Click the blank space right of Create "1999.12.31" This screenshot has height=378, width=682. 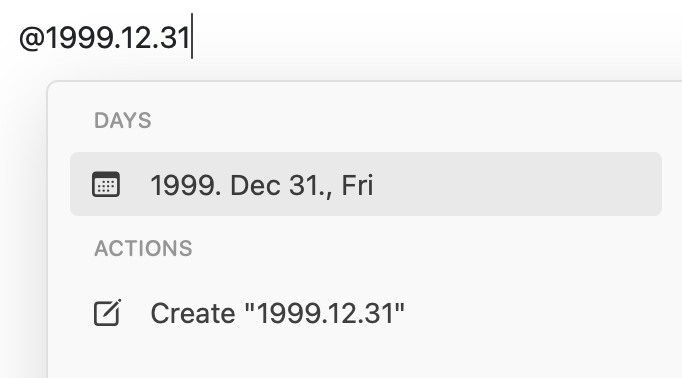click(x=533, y=313)
